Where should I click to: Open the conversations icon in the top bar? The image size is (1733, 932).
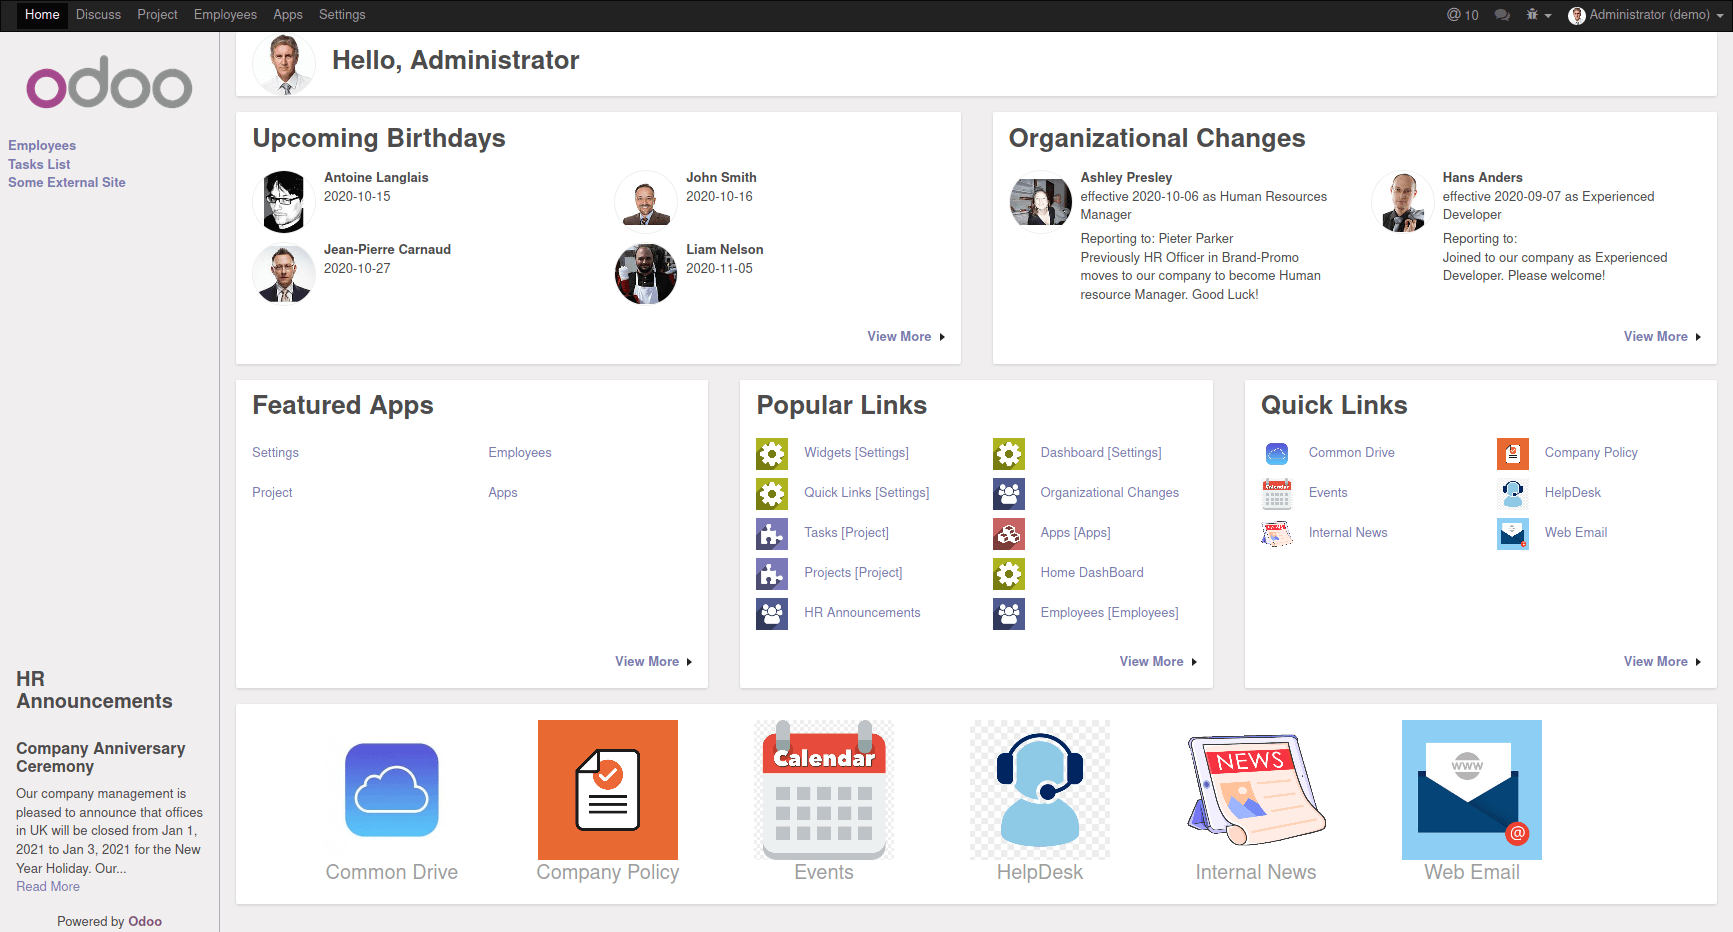click(x=1502, y=15)
